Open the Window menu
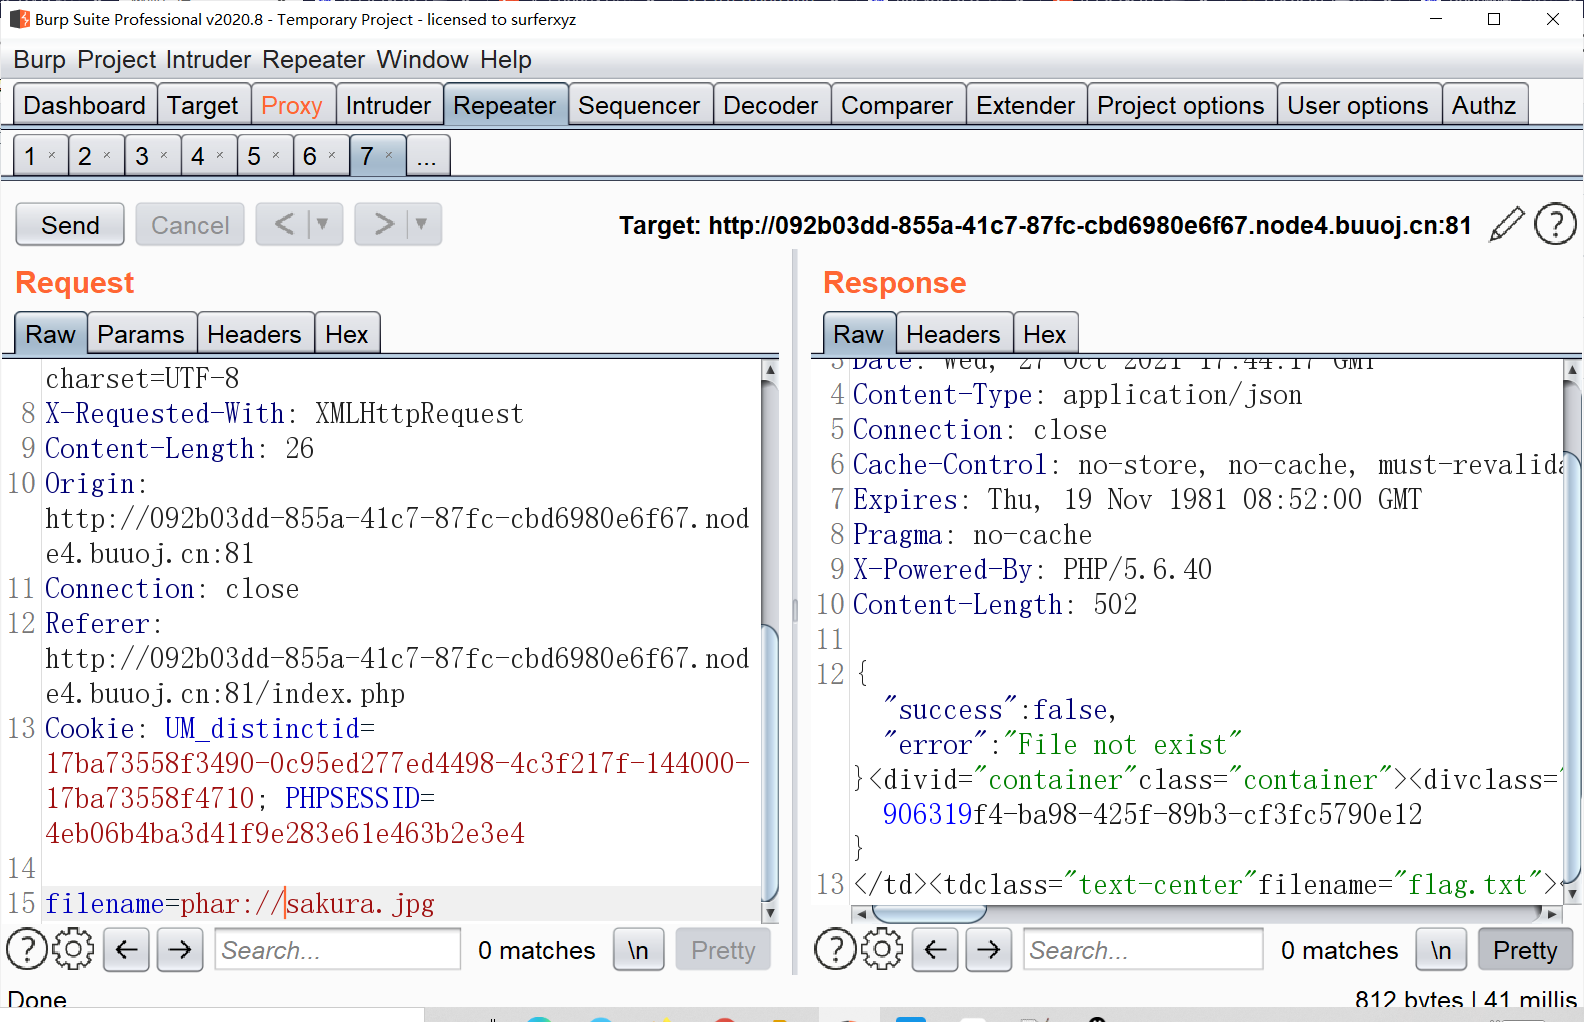Viewport: 1584px width, 1022px height. tap(422, 60)
